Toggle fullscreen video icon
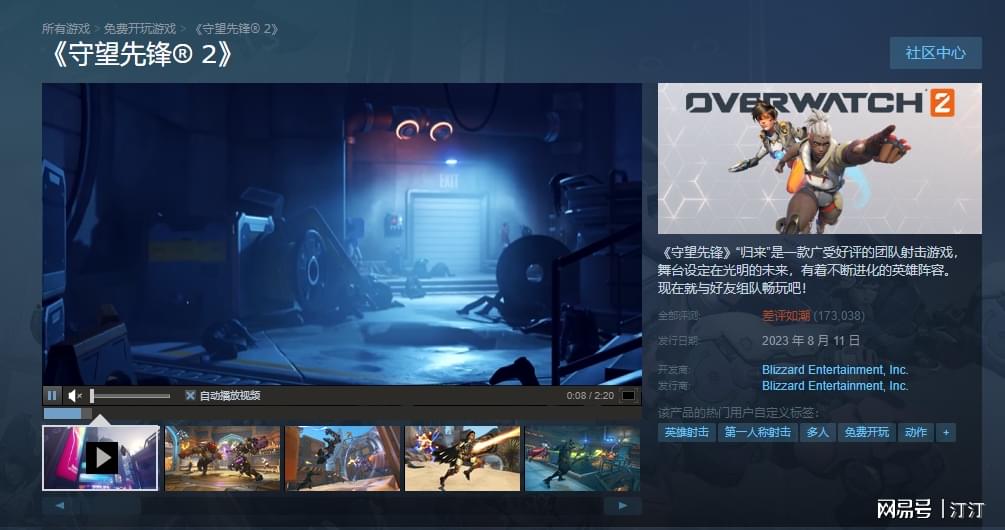Viewport: 1005px width, 530px height. [x=629, y=395]
